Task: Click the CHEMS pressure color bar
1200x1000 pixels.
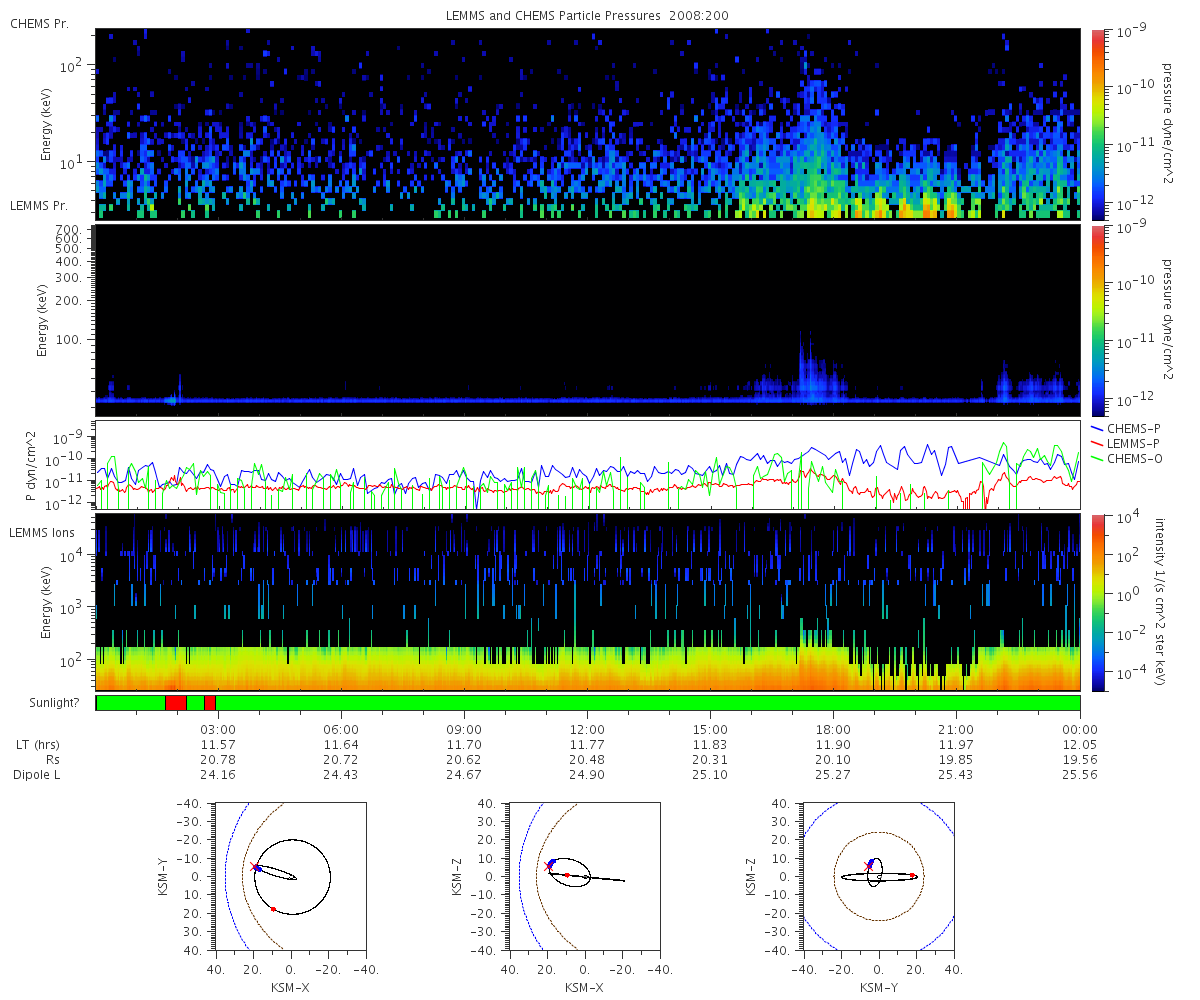Action: pyautogui.click(x=1097, y=124)
